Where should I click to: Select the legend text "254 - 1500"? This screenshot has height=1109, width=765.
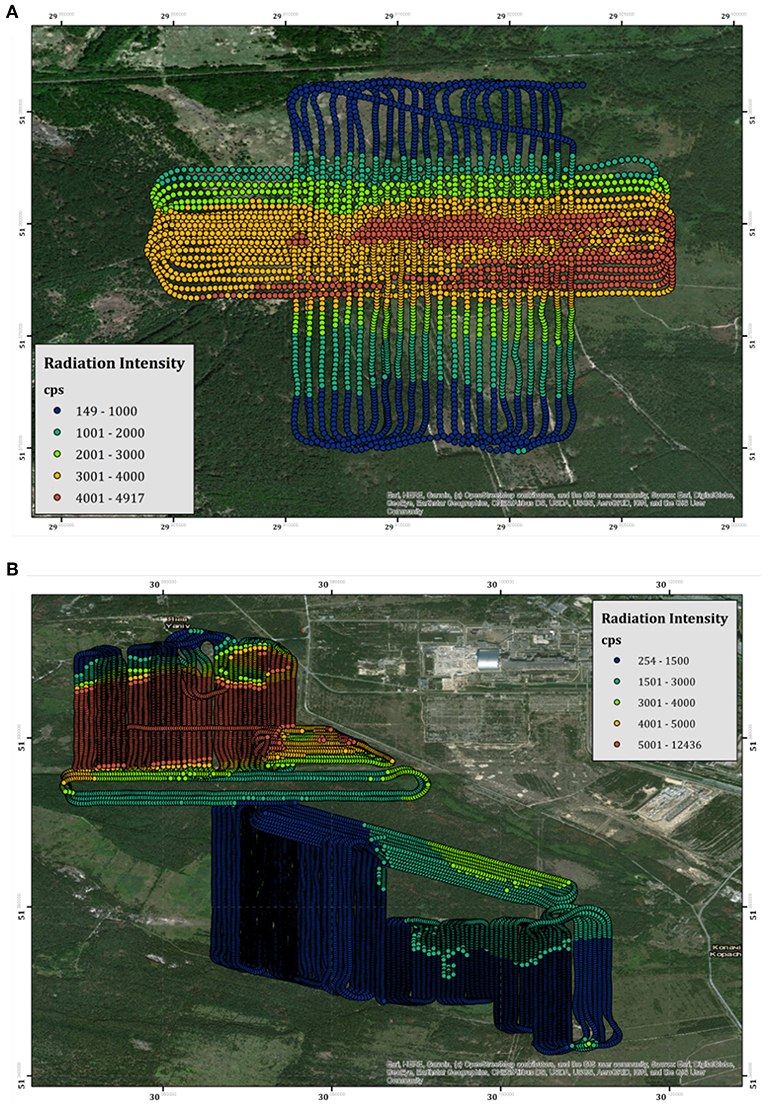tap(662, 661)
